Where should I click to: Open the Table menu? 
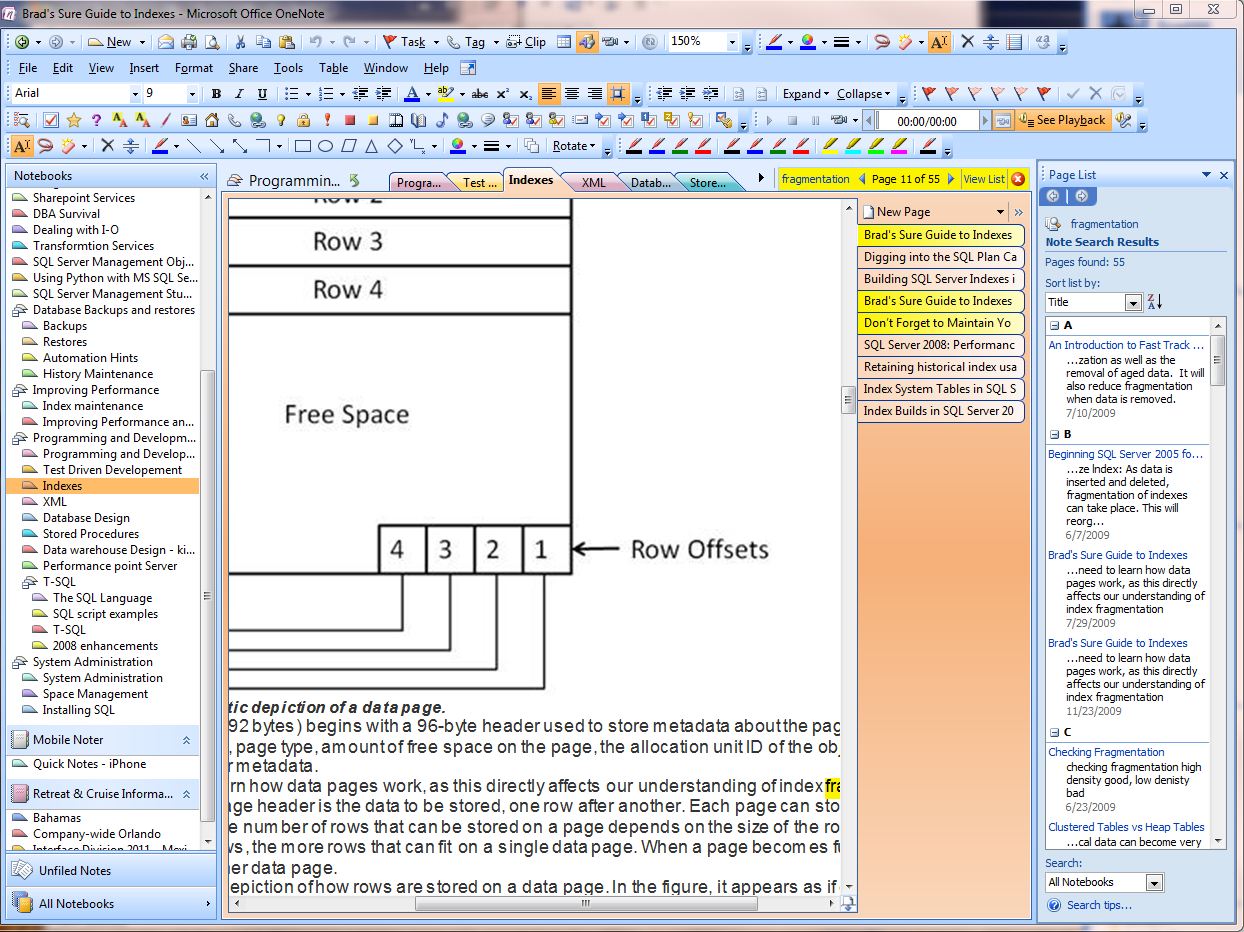(333, 68)
